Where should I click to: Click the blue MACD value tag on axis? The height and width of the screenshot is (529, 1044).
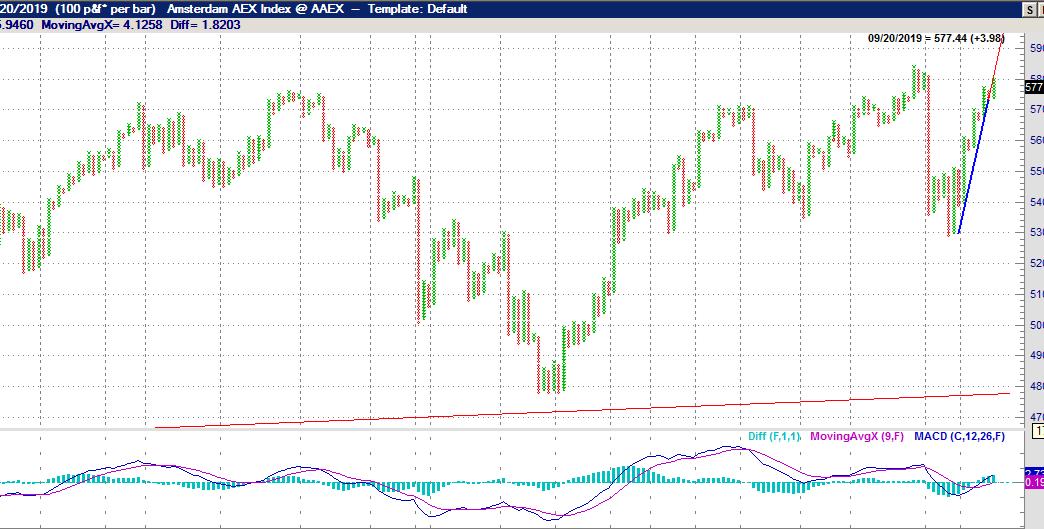click(x=1034, y=473)
